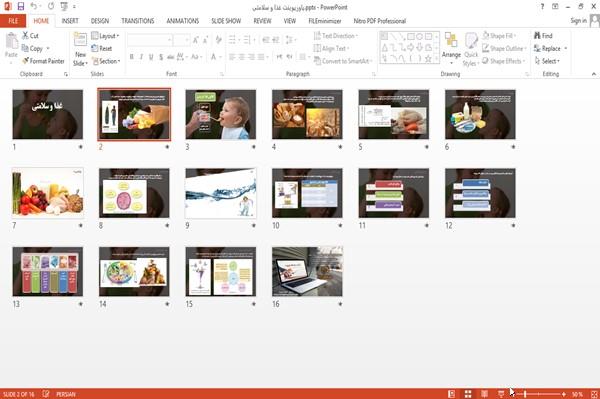The image size is (600, 399).
Task: Adjust the zoom slider handle
Action: 525,394
